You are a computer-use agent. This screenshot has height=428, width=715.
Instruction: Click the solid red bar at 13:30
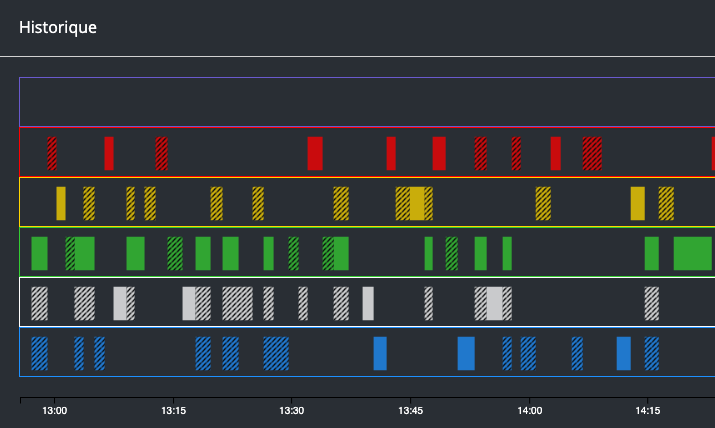tap(315, 153)
